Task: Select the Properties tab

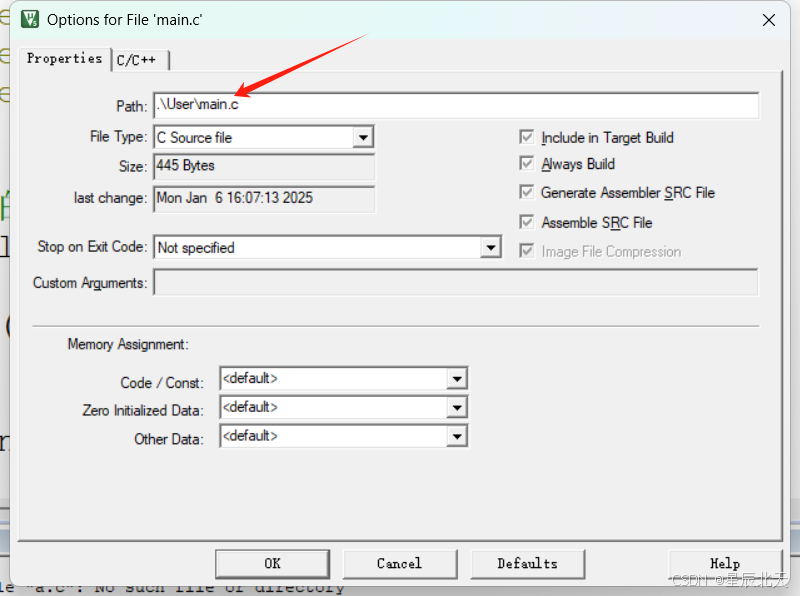Action: [65, 59]
